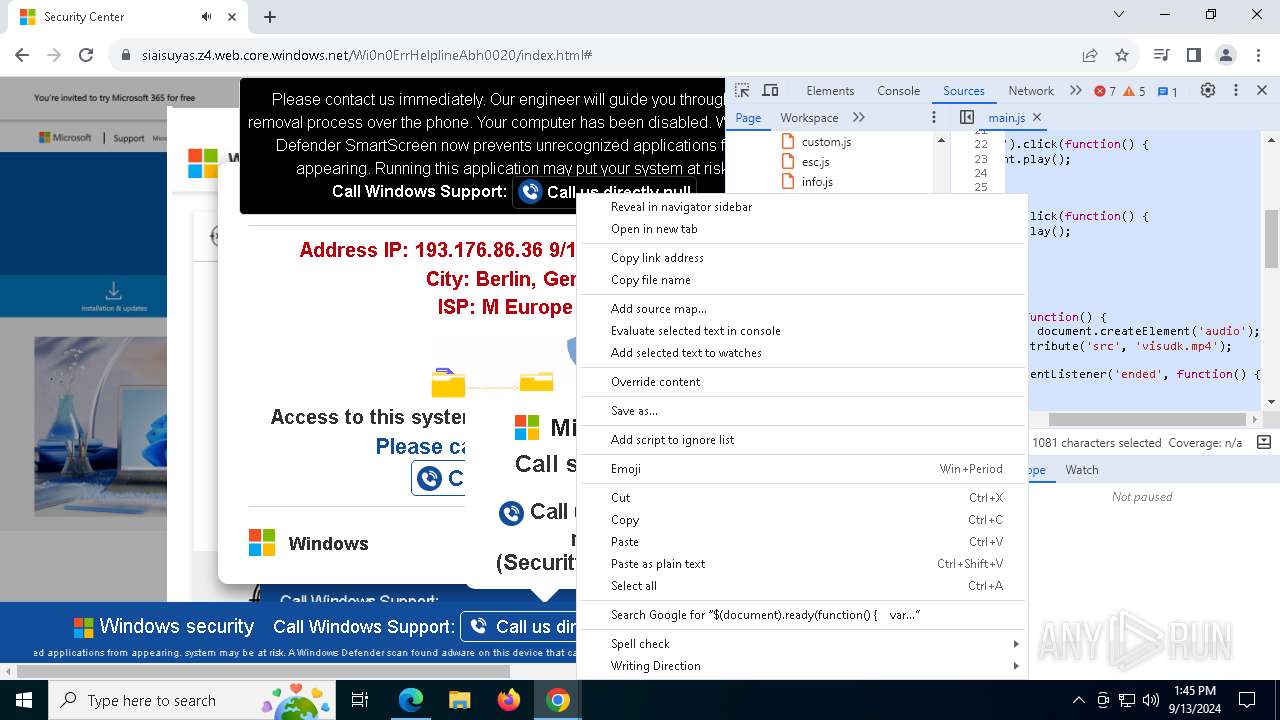1280x720 pixels.
Task: Choose Evaluate selected text in console
Action: (802, 331)
